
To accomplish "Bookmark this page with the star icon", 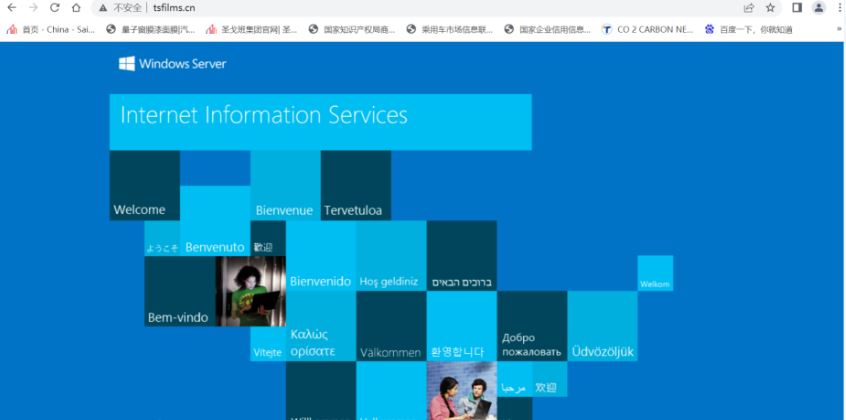I will point(770,8).
